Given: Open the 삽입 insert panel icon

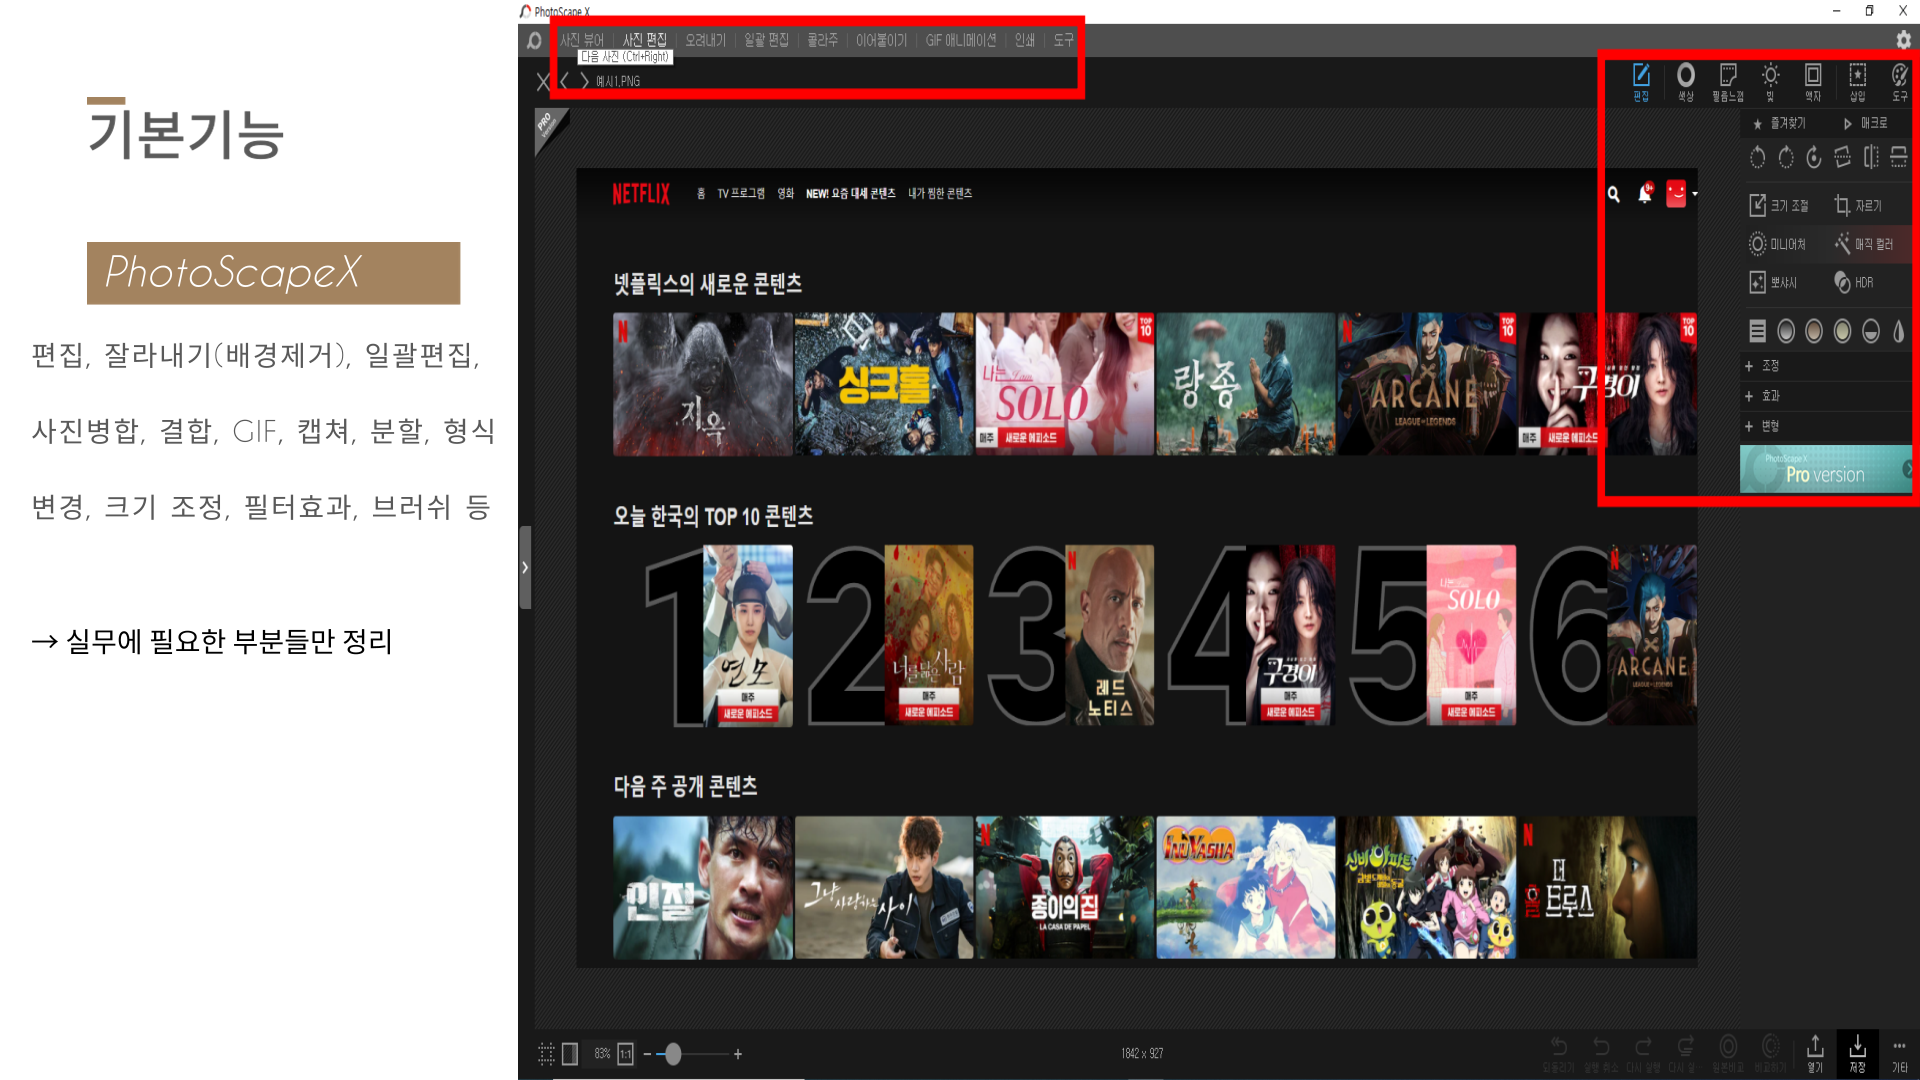Looking at the screenshot, I should point(1857,82).
